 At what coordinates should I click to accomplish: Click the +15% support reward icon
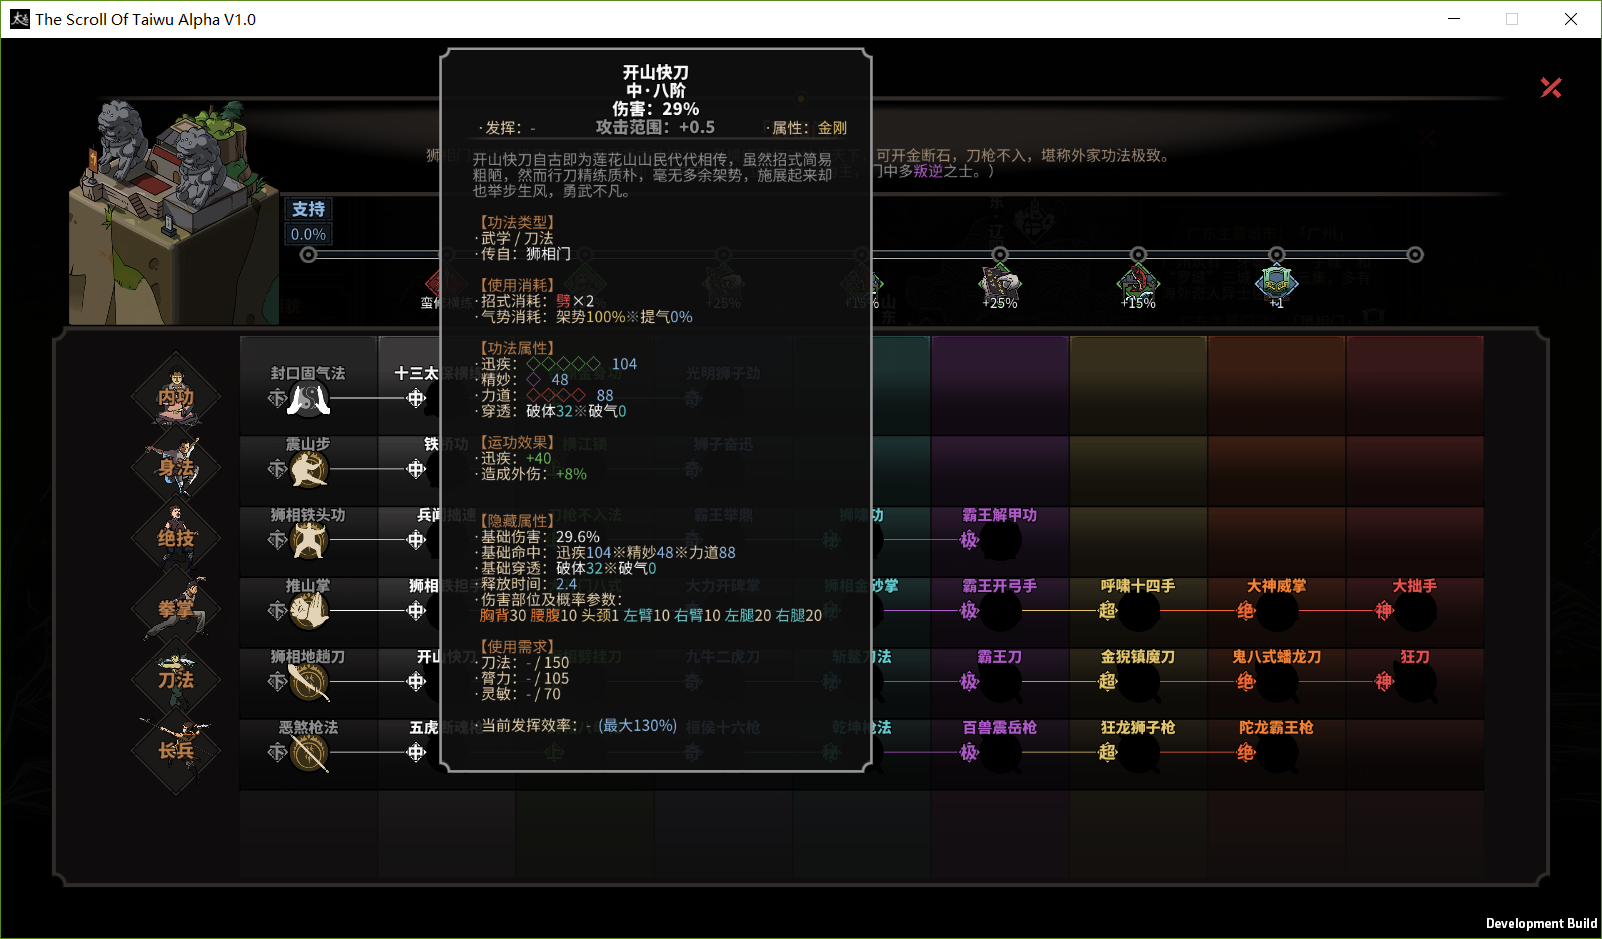coord(1138,284)
